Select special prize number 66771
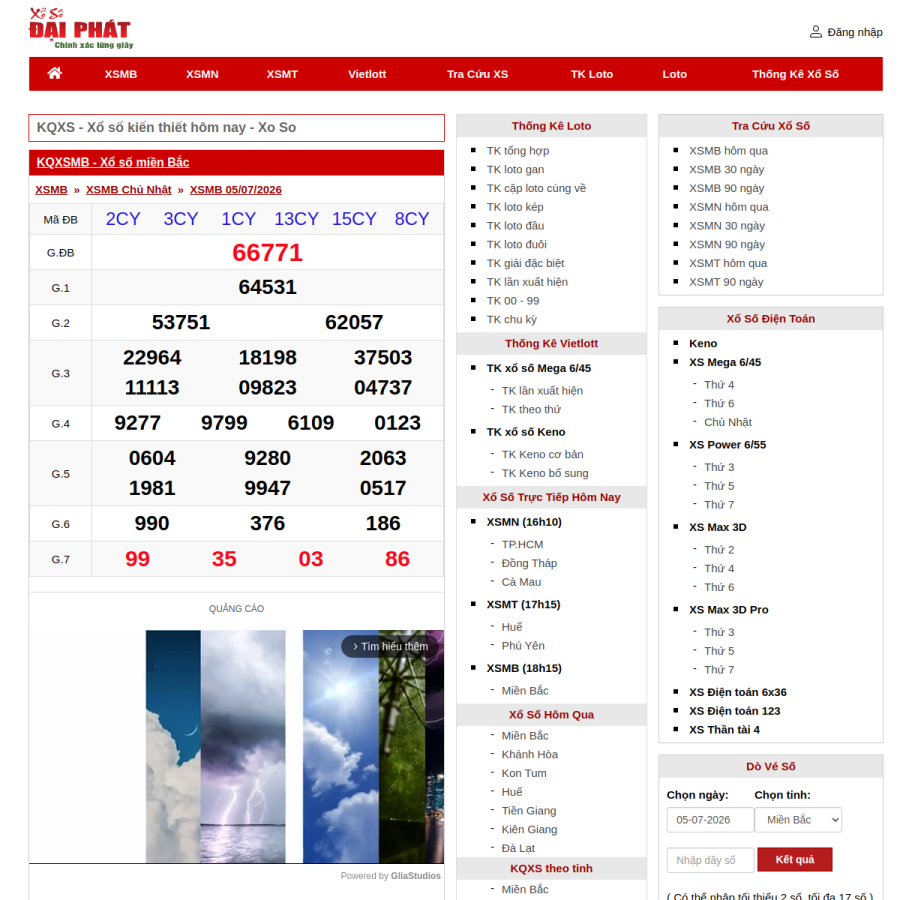 (267, 253)
